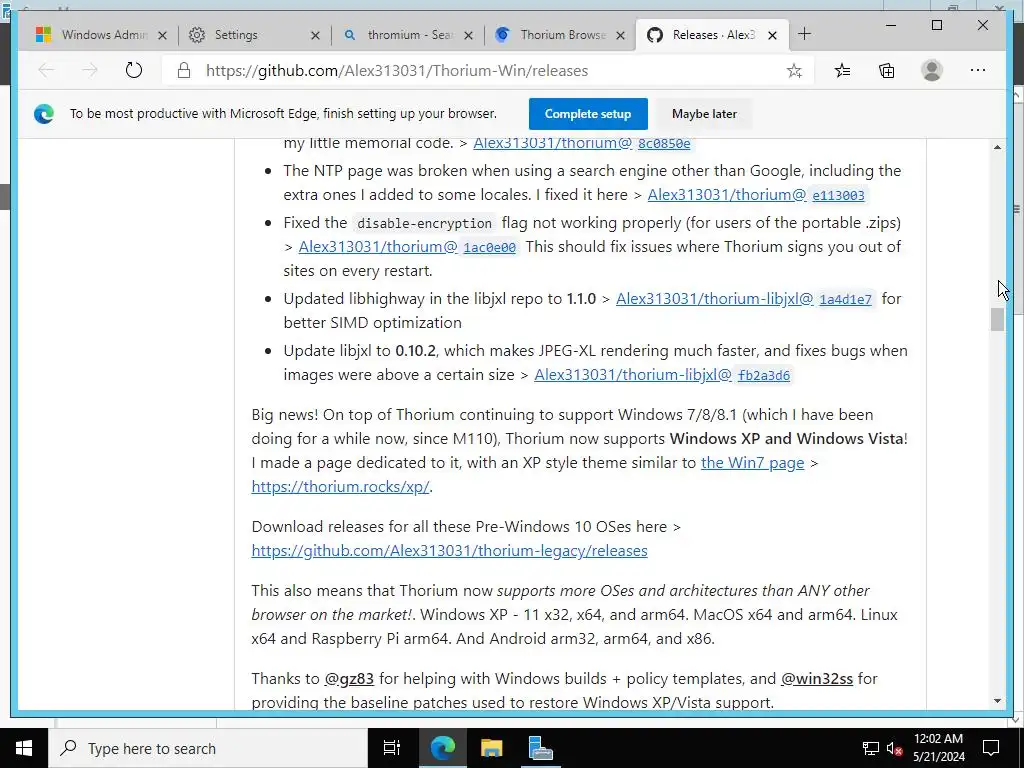Click Edge icon on taskbar

tap(442, 748)
